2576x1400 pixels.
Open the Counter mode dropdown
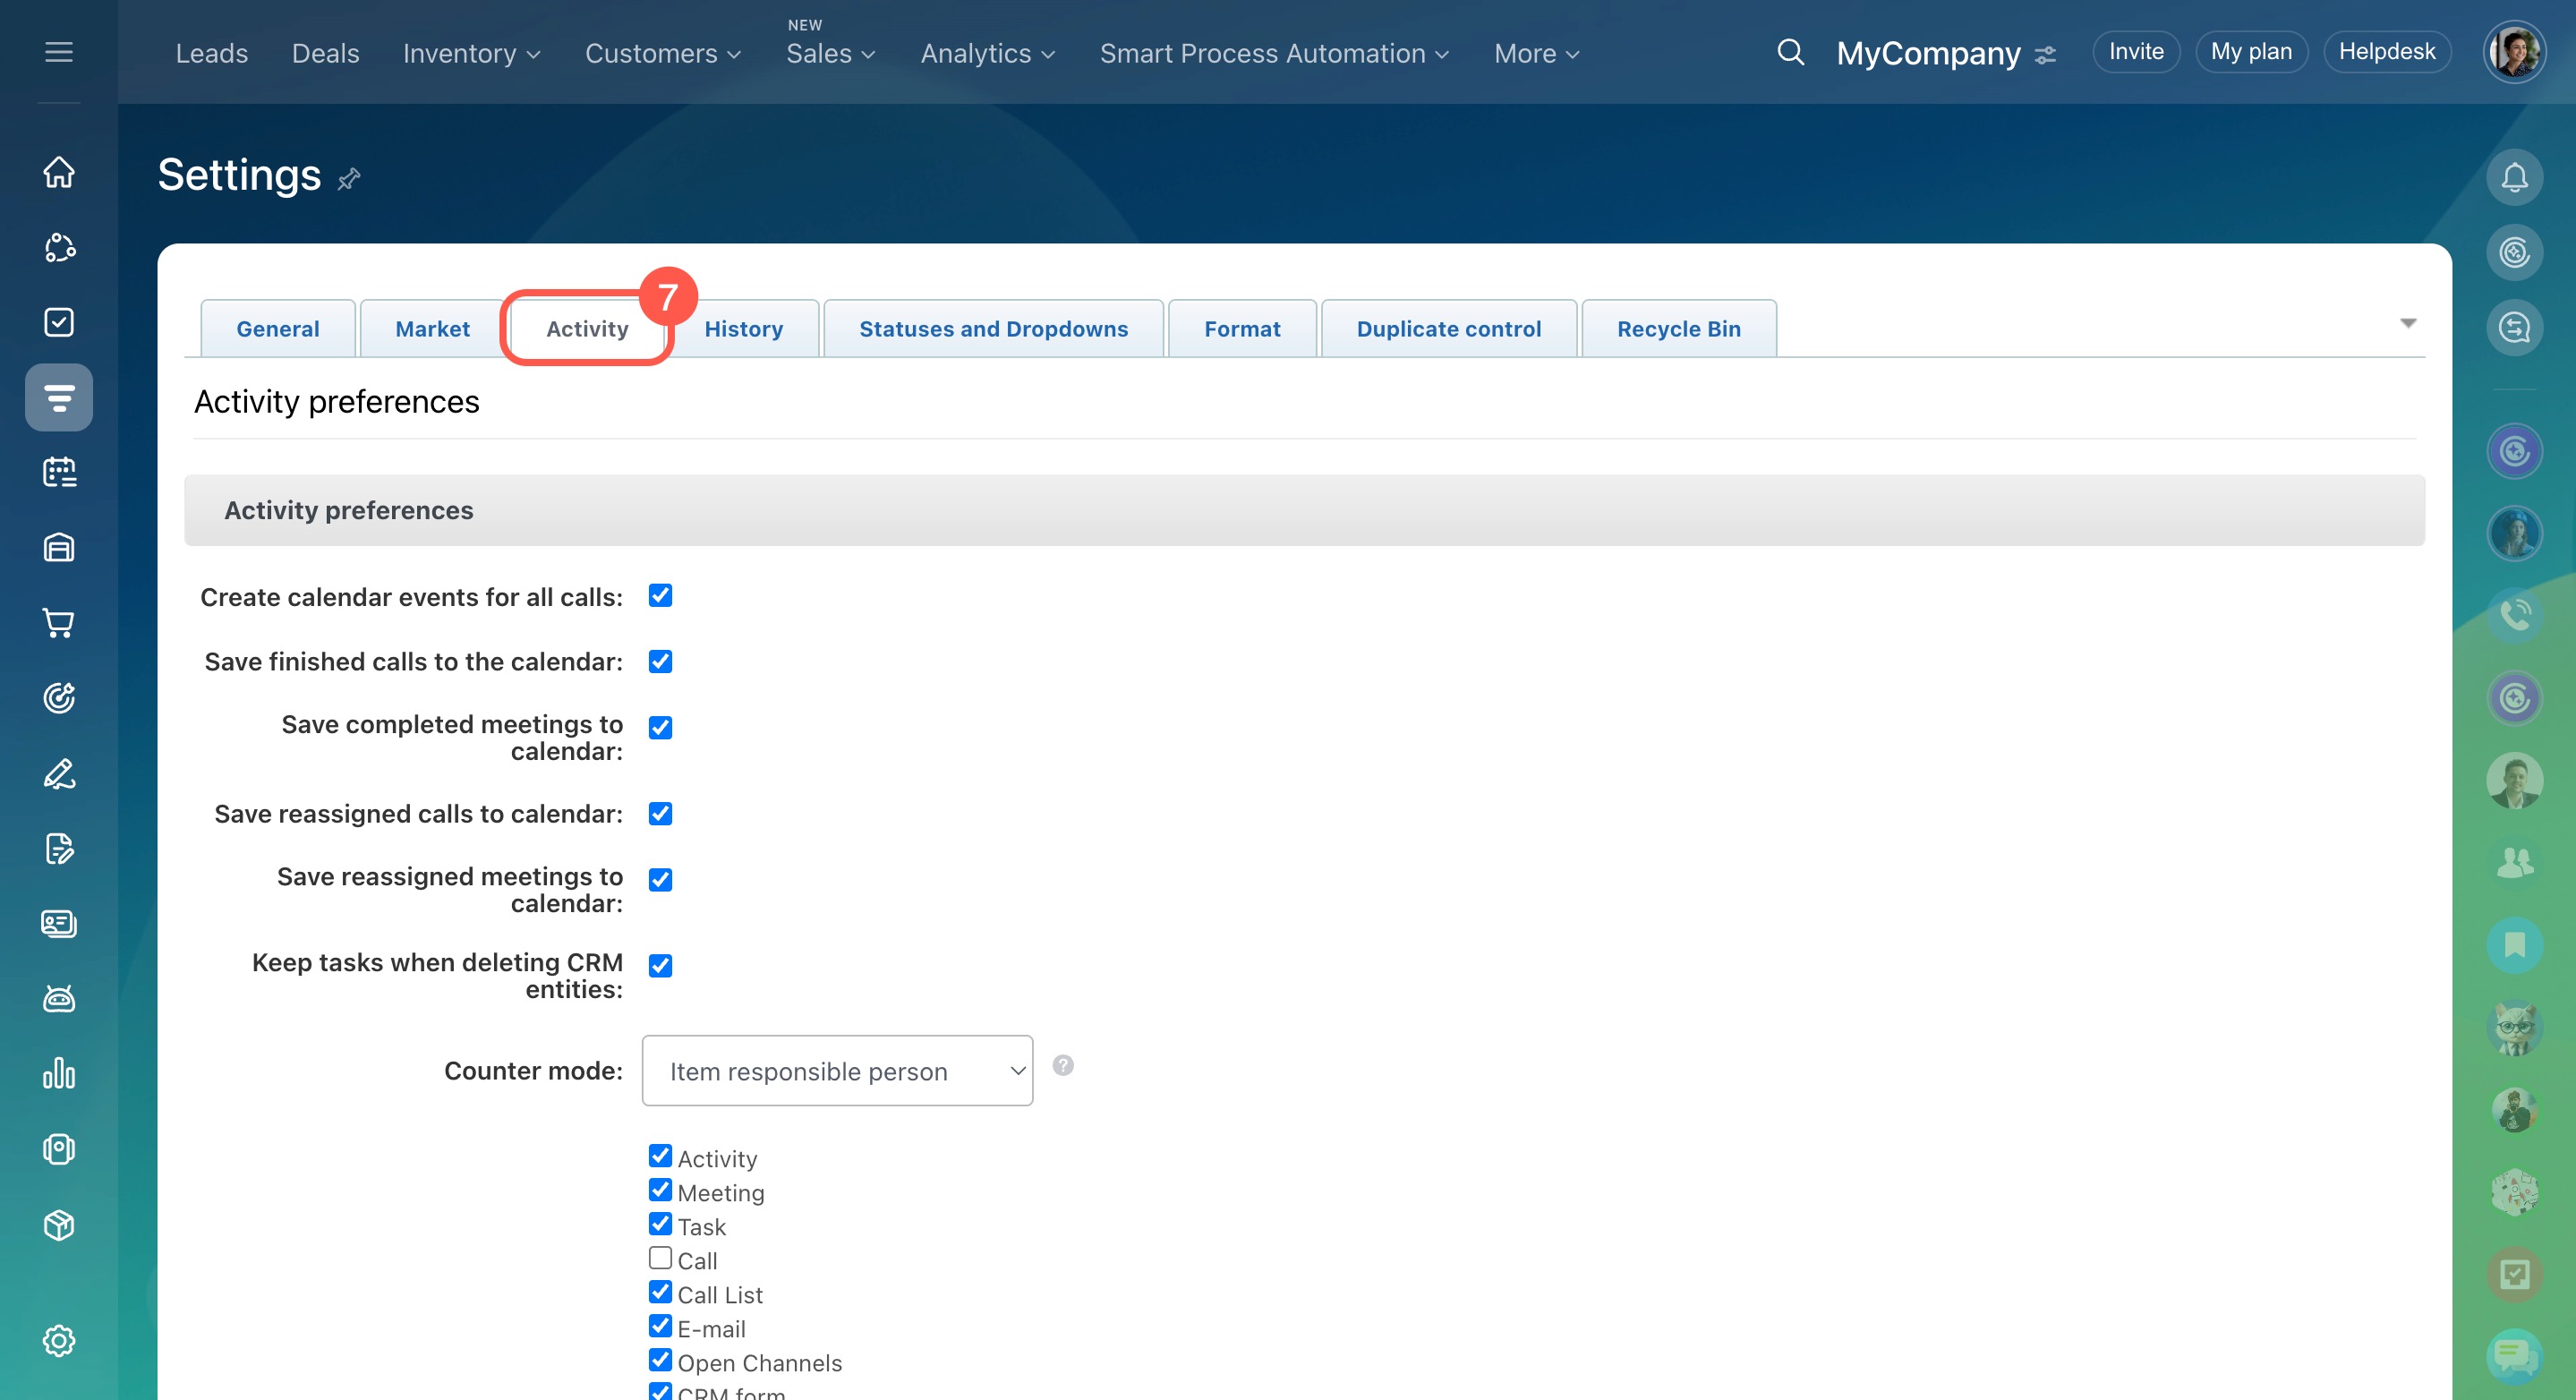pyautogui.click(x=837, y=1071)
